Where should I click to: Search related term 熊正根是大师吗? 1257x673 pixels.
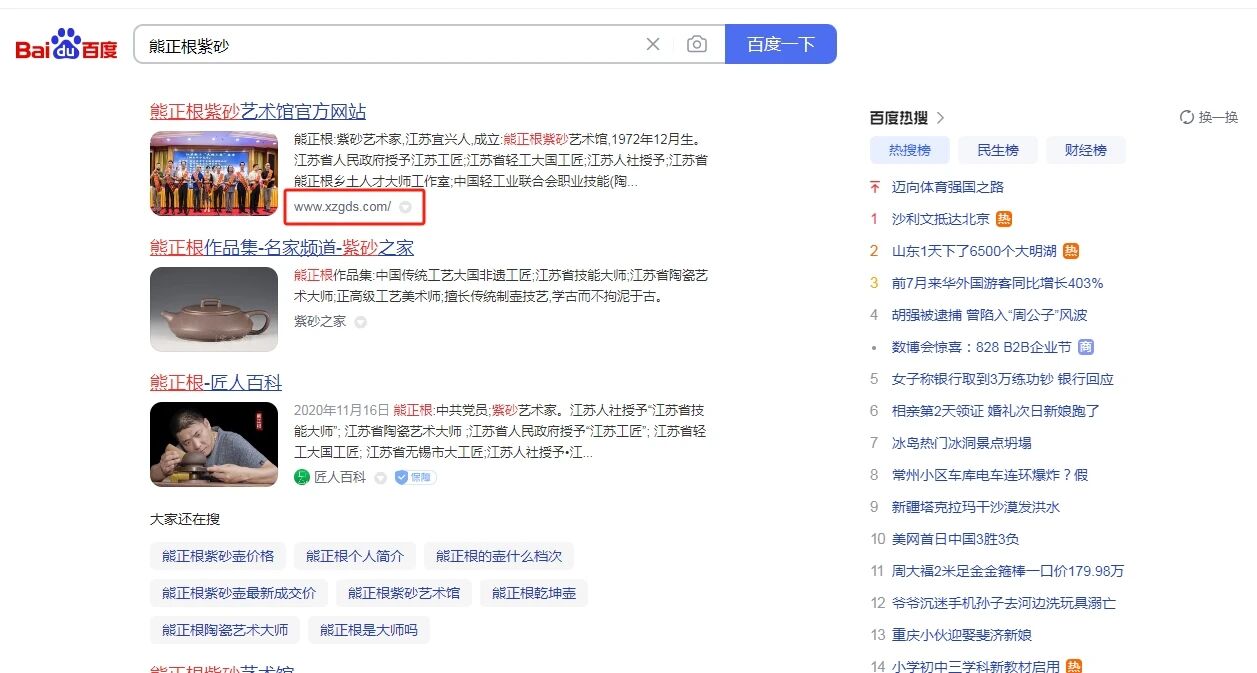point(369,630)
